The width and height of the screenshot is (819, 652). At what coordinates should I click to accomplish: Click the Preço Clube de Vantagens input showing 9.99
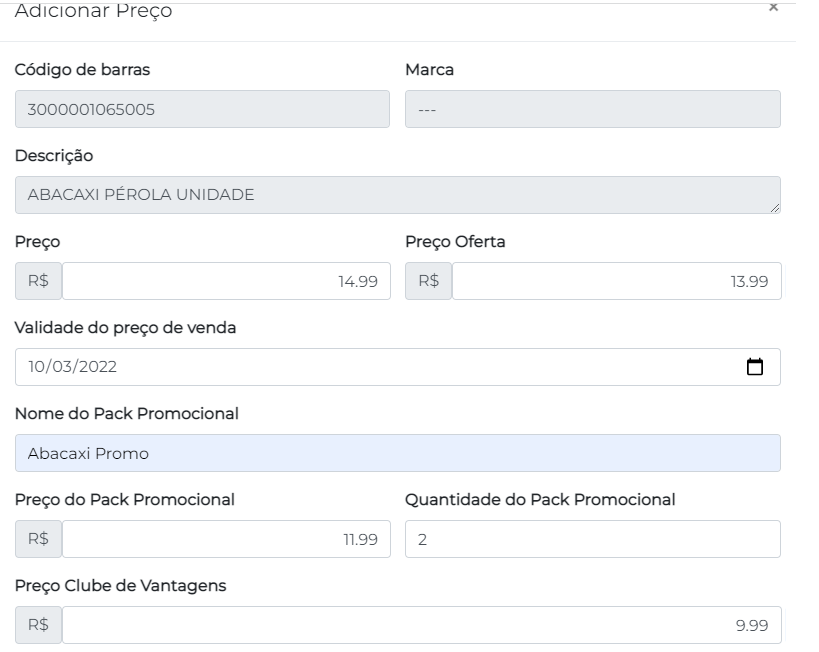click(421, 625)
